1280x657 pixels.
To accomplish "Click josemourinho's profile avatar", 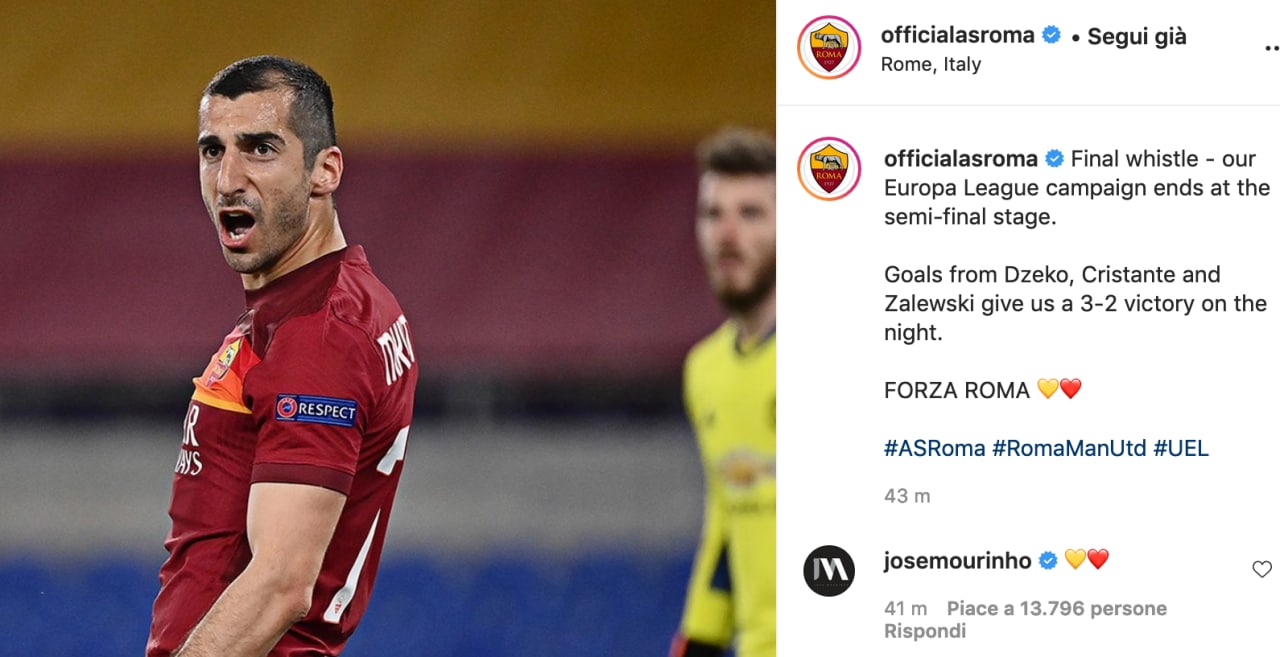I will [829, 571].
